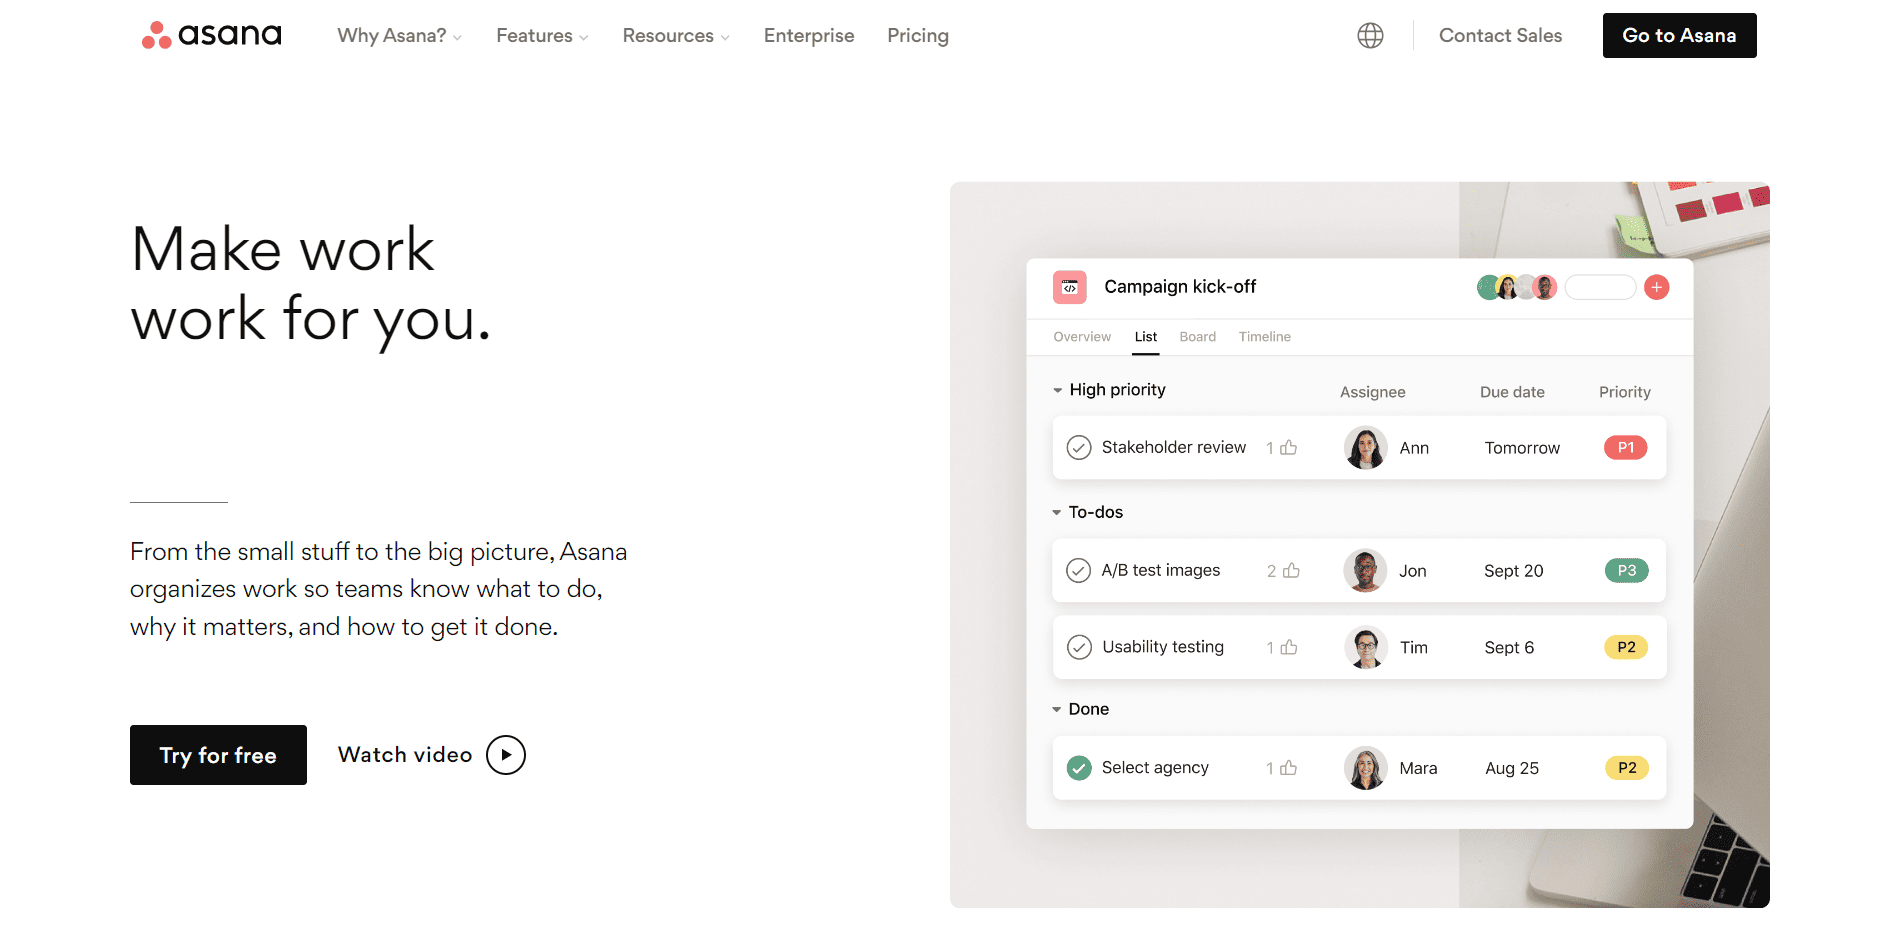
Task: Click the Campaign kick-off project icon
Action: (1070, 287)
